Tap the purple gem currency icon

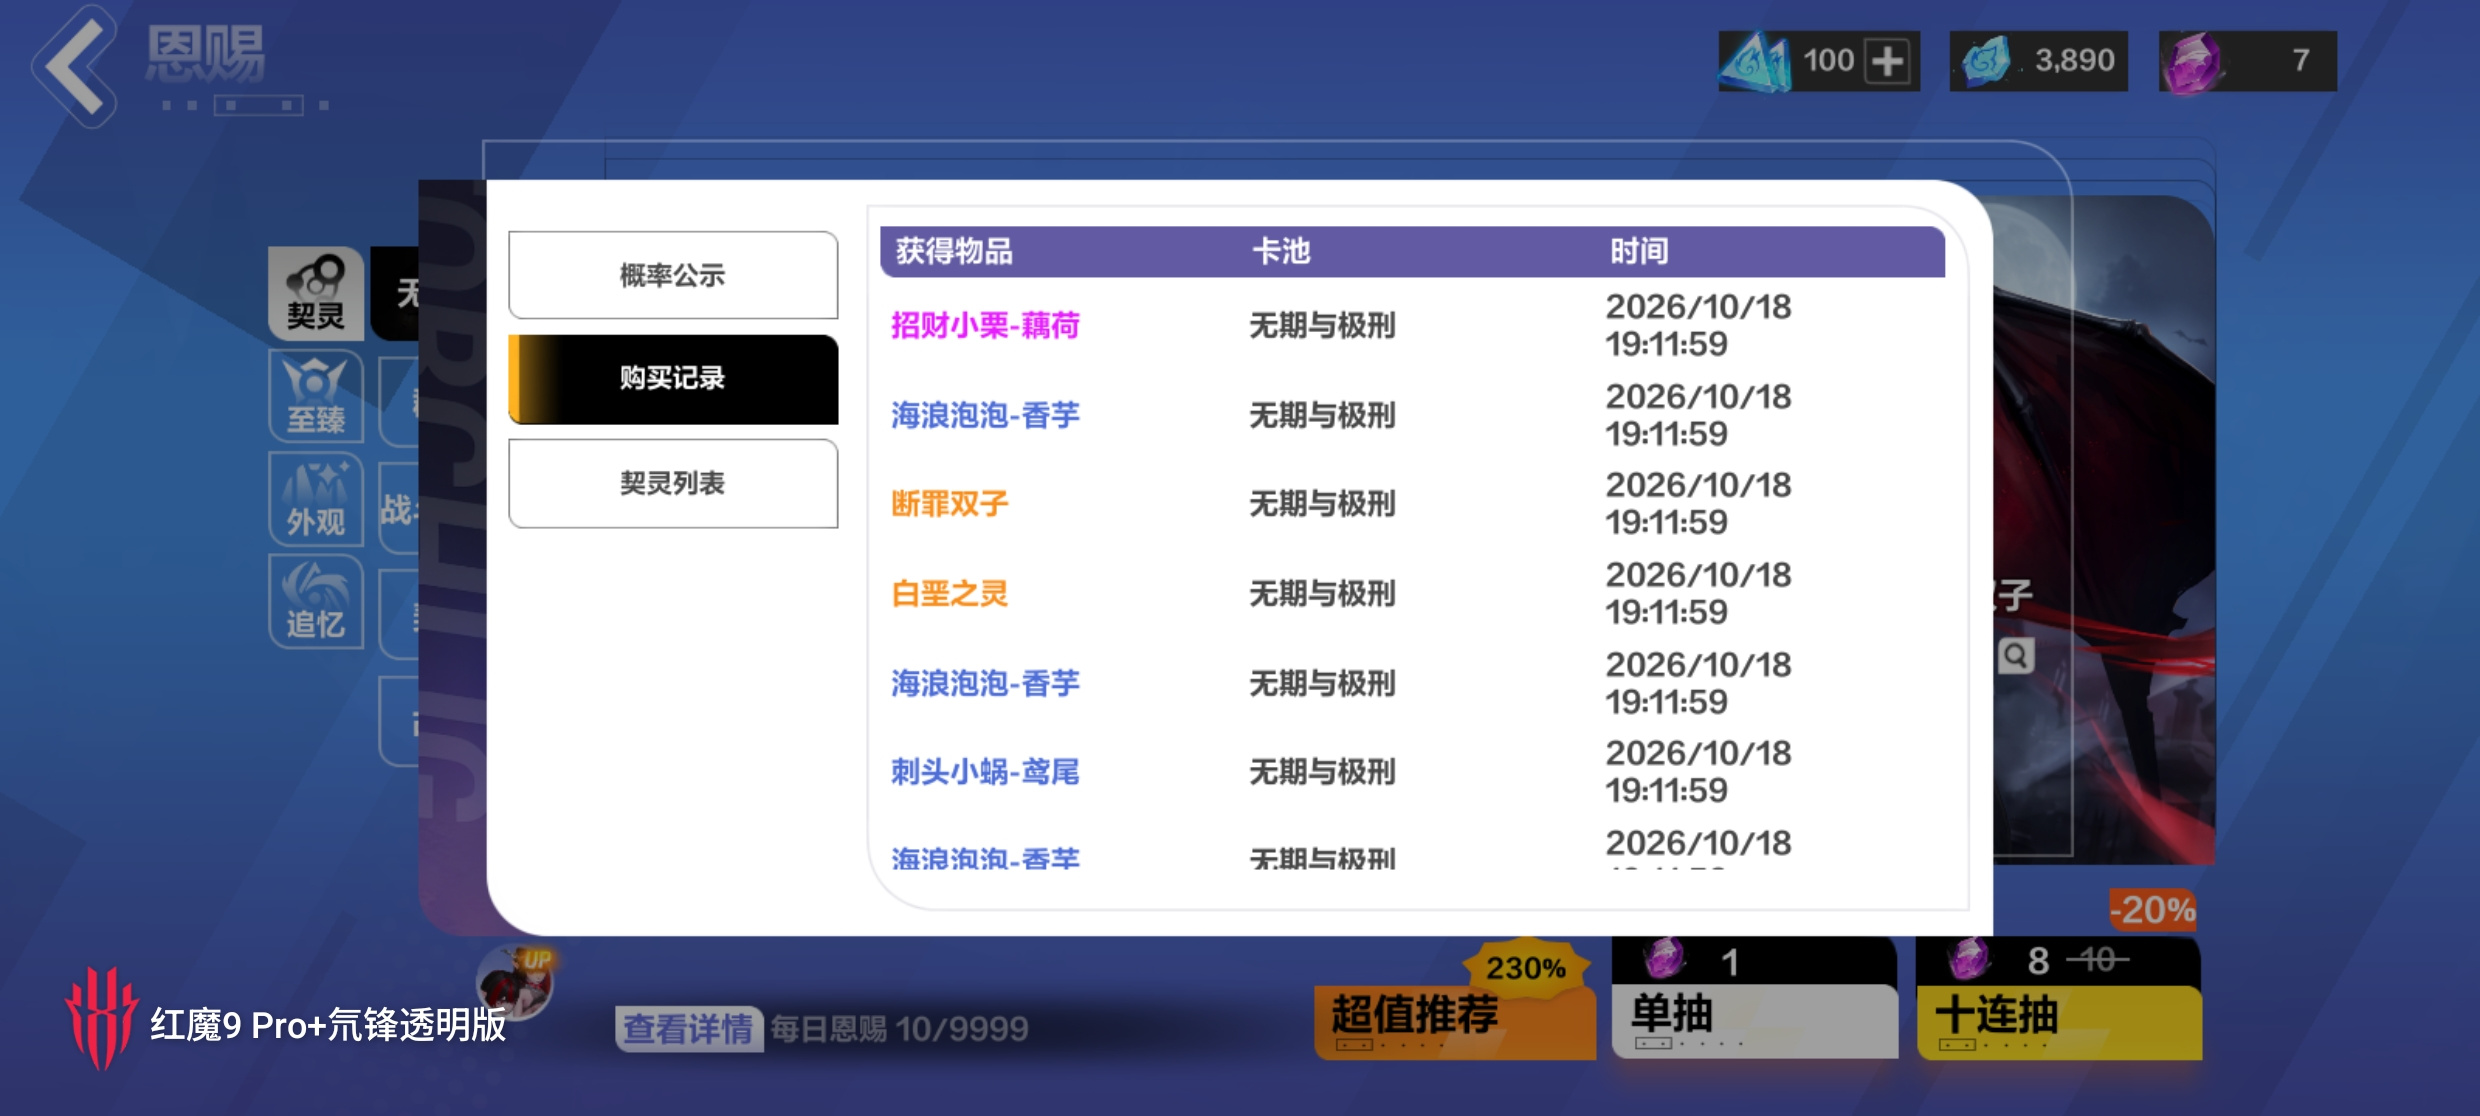point(2193,62)
